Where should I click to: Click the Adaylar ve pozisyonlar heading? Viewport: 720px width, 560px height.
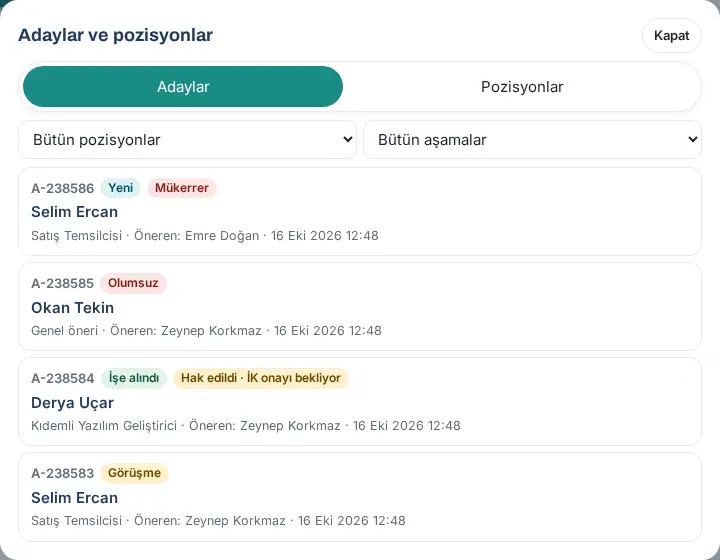pos(115,35)
